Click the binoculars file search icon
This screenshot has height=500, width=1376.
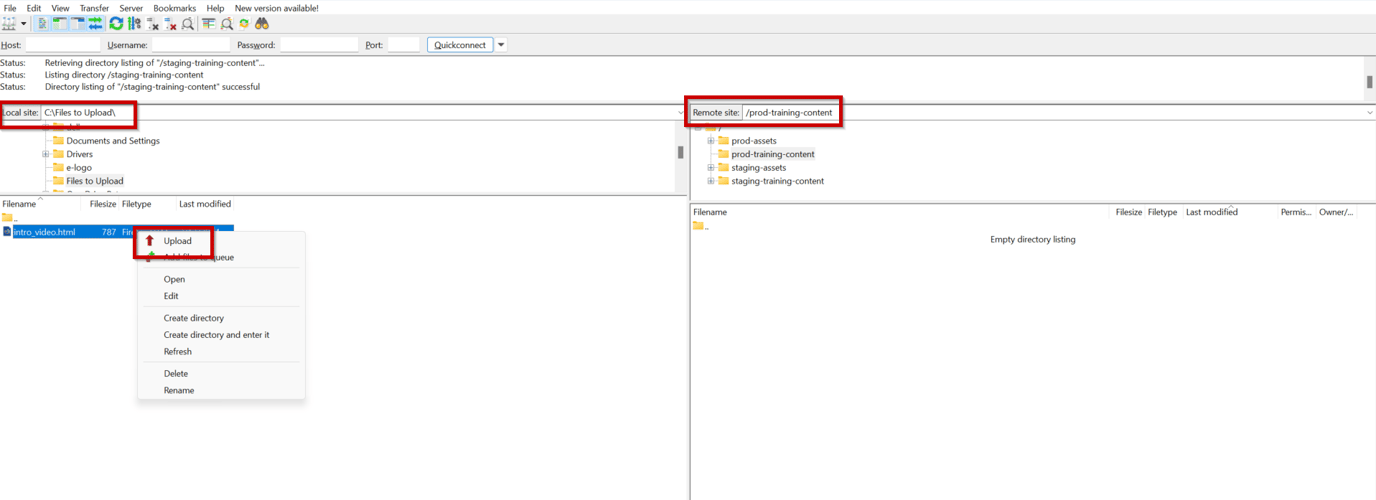[x=262, y=24]
